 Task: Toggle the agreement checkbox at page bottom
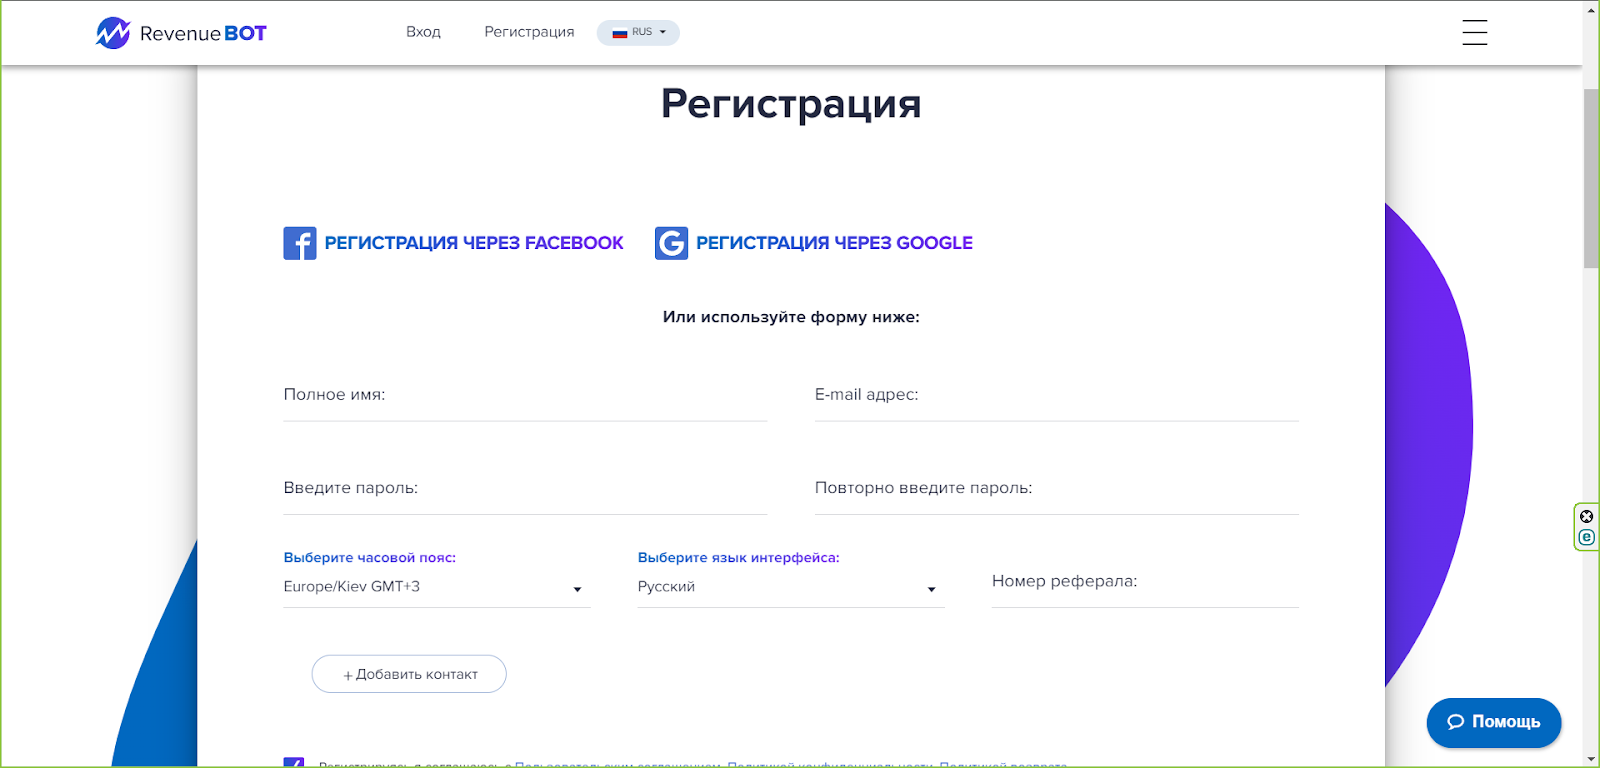click(293, 763)
